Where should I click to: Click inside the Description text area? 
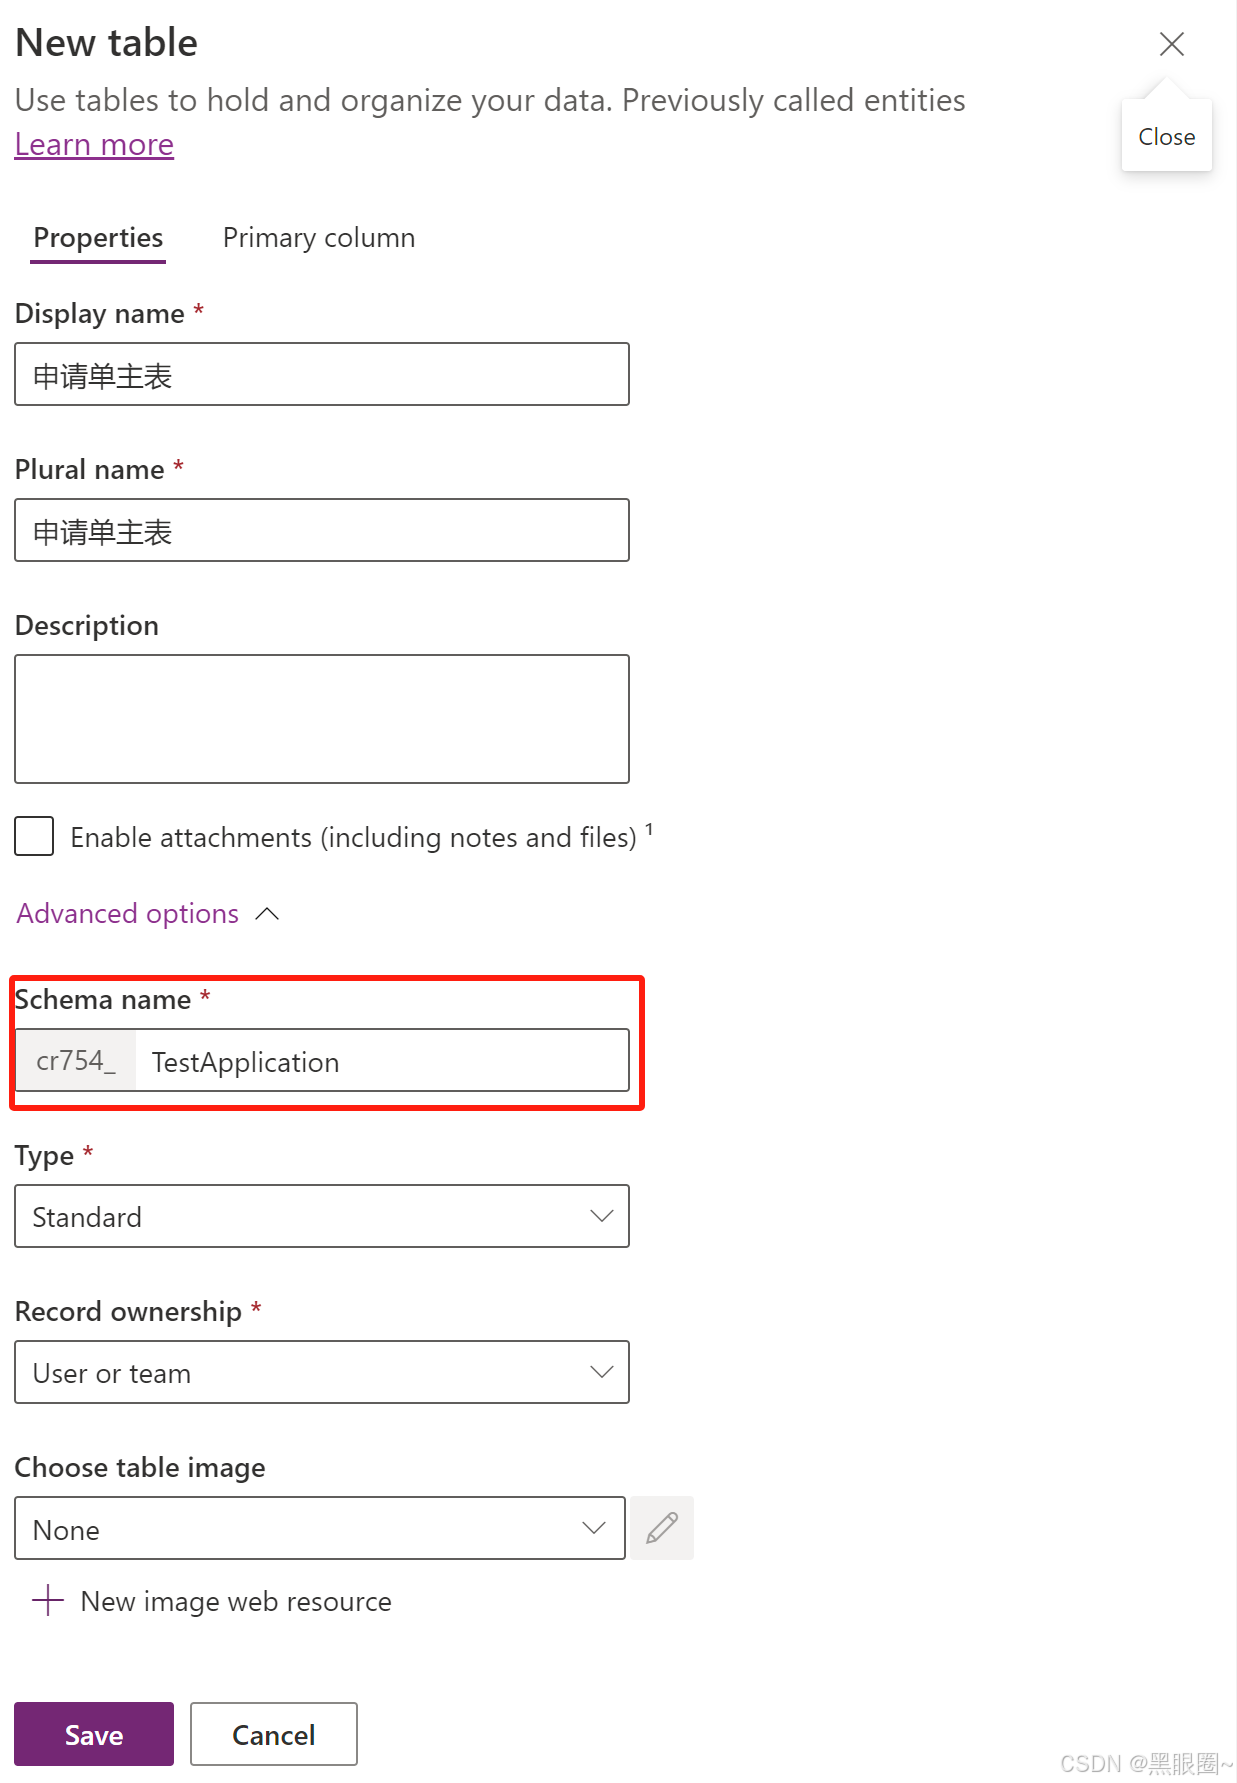click(x=321, y=718)
